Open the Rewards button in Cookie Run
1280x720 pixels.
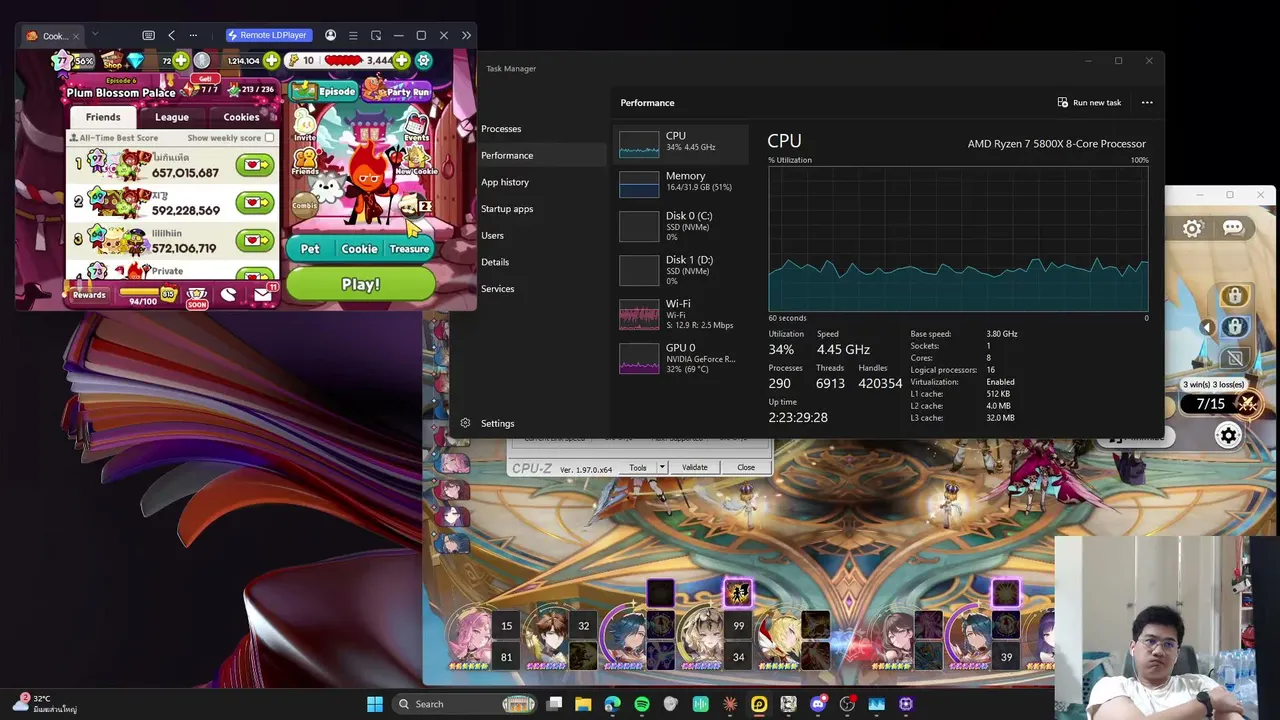pos(89,294)
